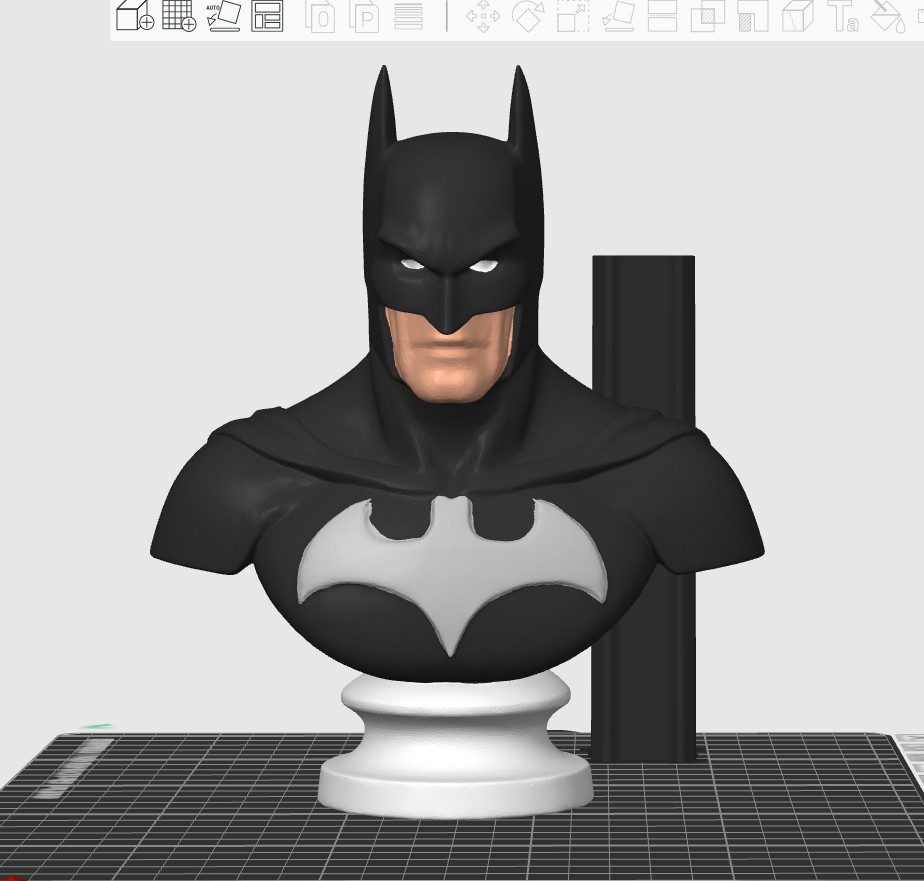Open the Variable layer height tool
The width and height of the screenshot is (924, 881).
point(408,17)
